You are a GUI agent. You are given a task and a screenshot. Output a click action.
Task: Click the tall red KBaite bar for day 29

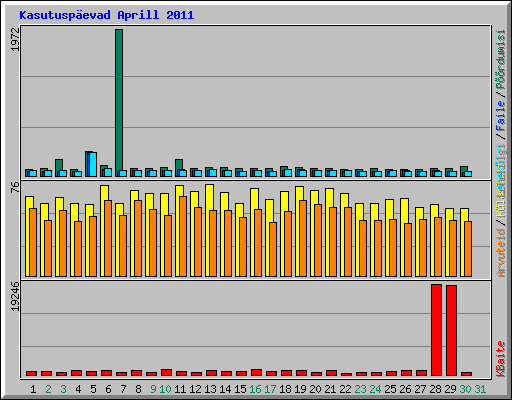[x=451, y=330]
